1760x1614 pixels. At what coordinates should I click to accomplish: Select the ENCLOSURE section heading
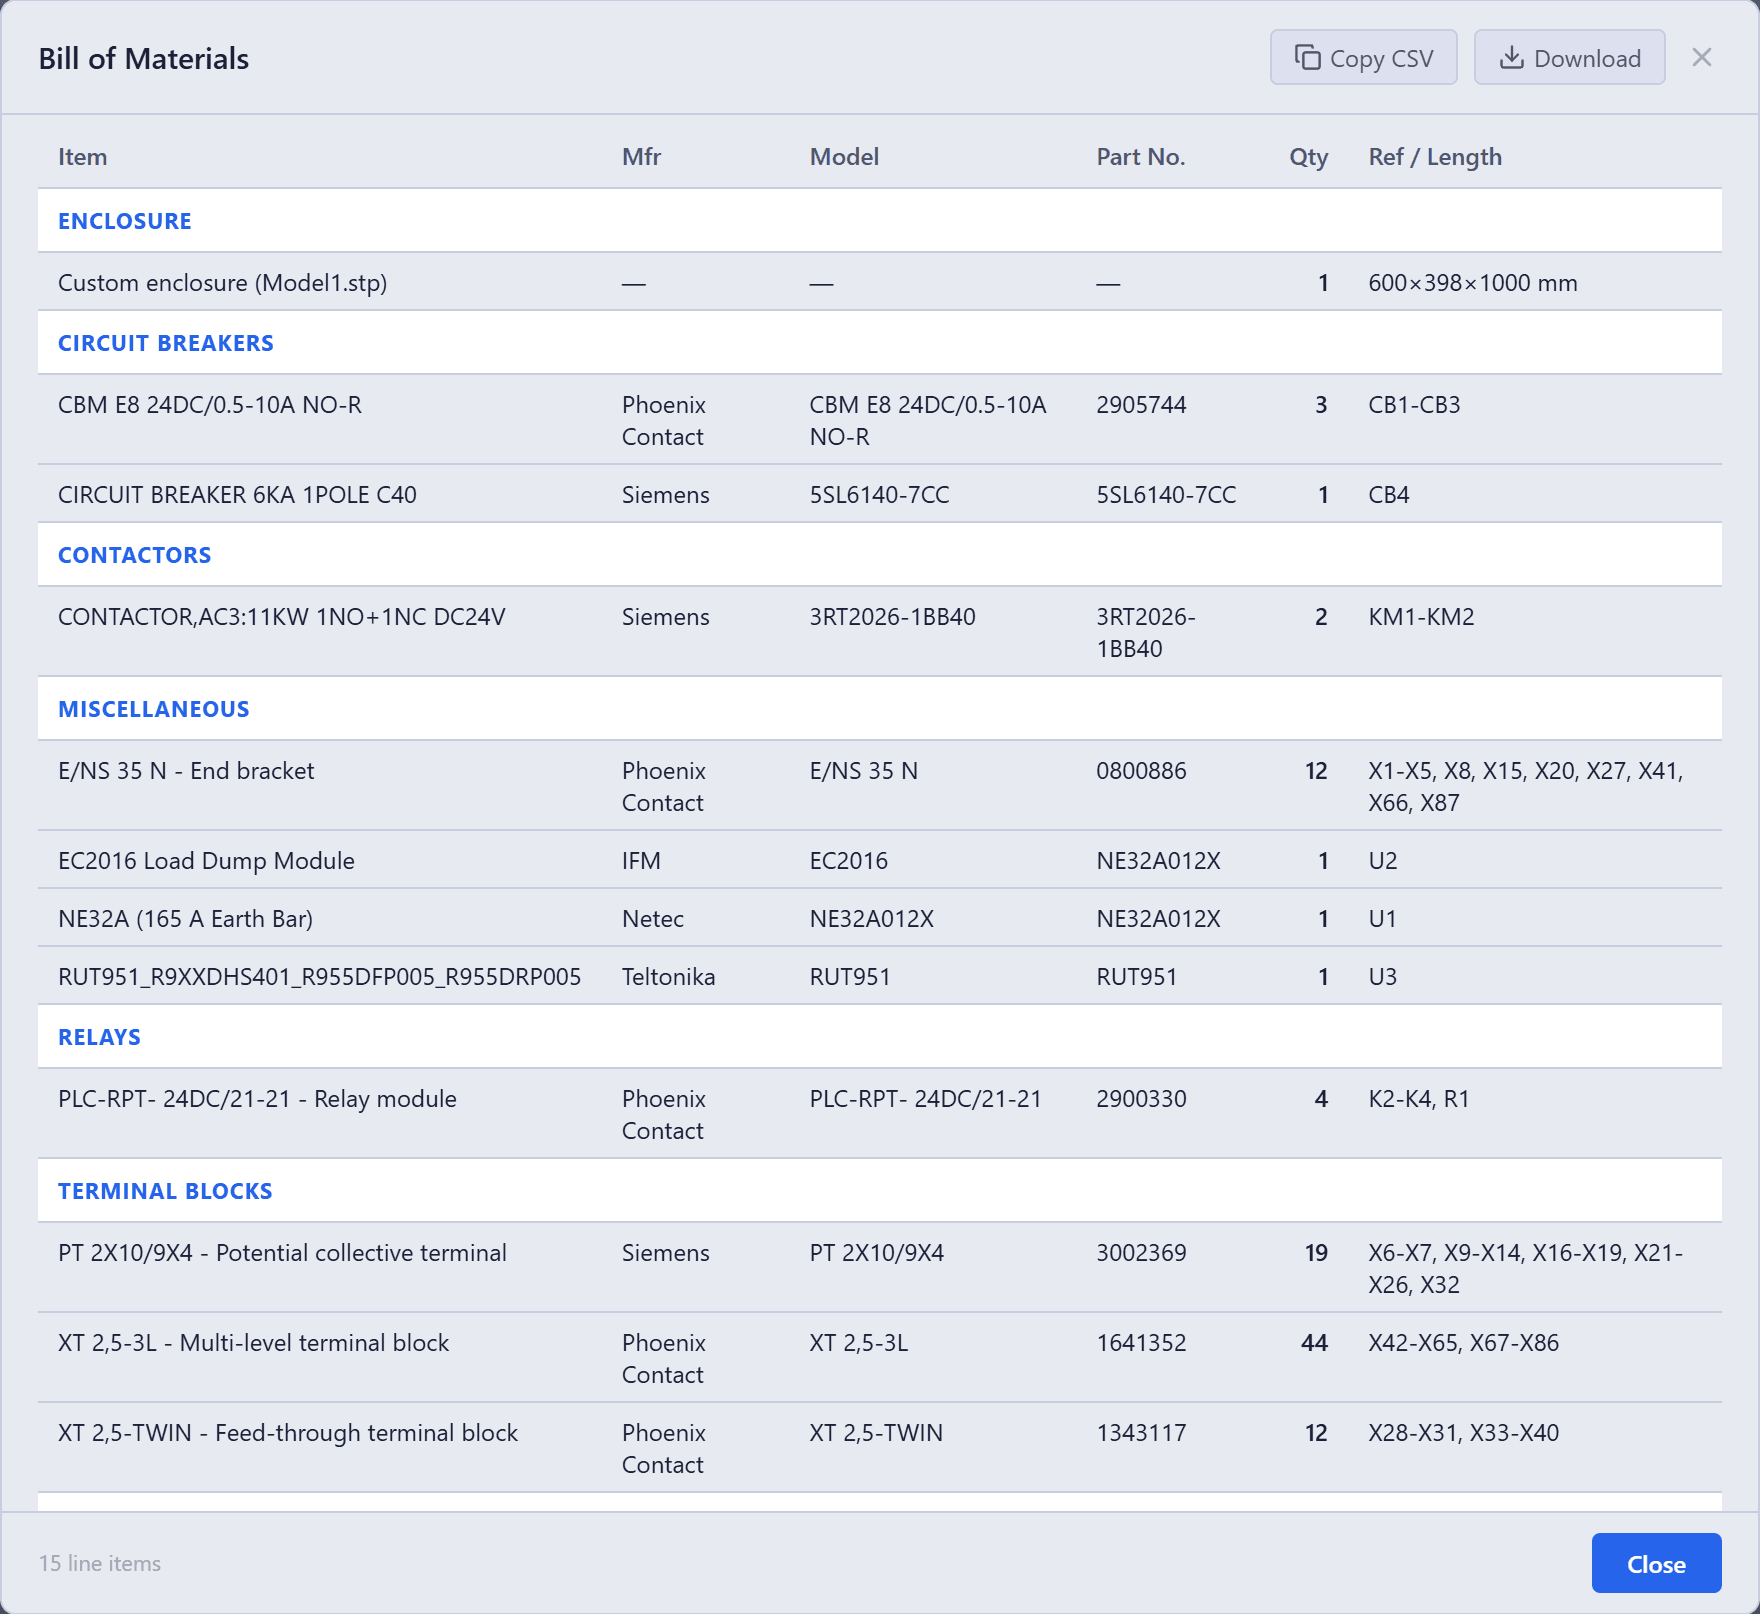pos(125,221)
